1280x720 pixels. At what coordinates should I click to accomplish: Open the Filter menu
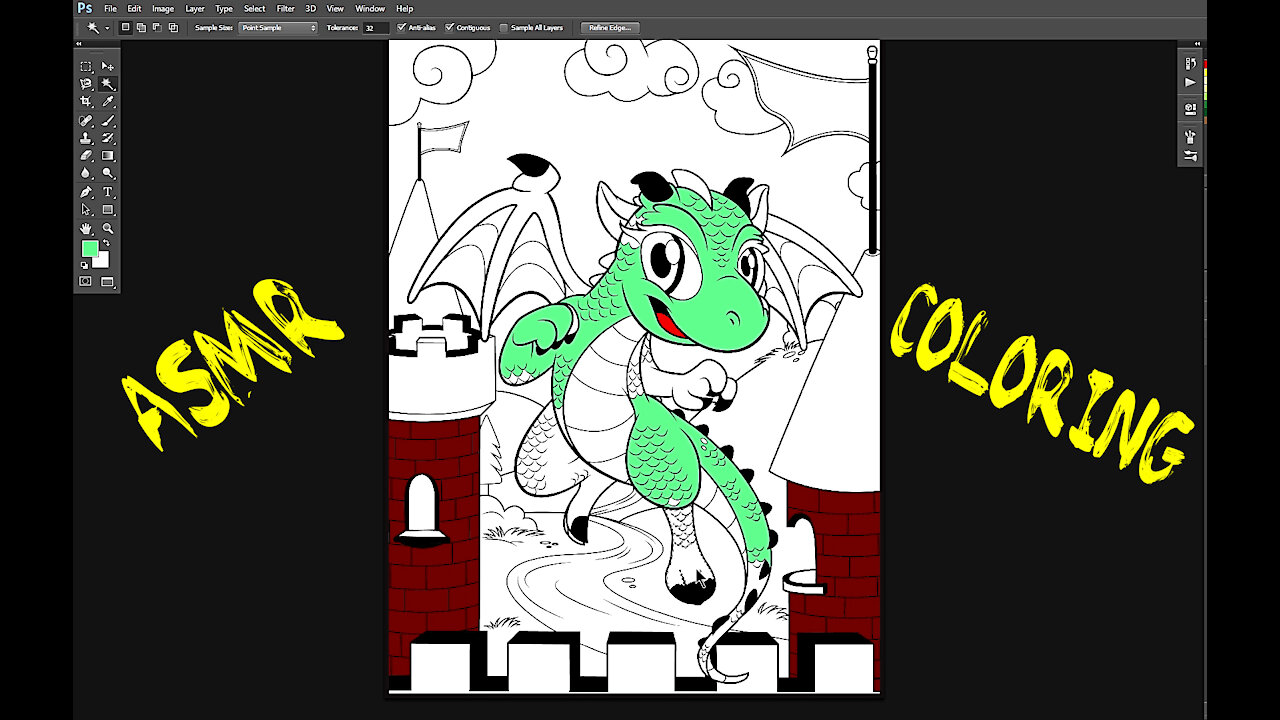(286, 8)
